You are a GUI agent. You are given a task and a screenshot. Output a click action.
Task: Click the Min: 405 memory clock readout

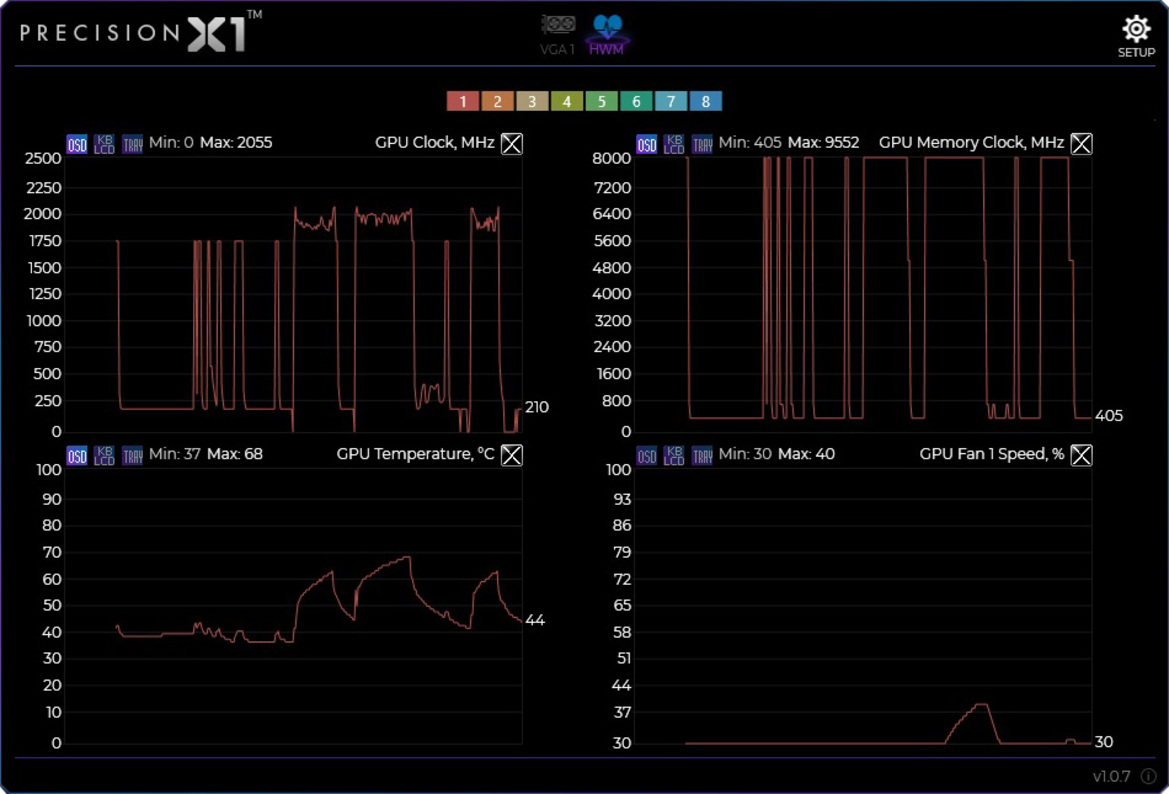[750, 143]
